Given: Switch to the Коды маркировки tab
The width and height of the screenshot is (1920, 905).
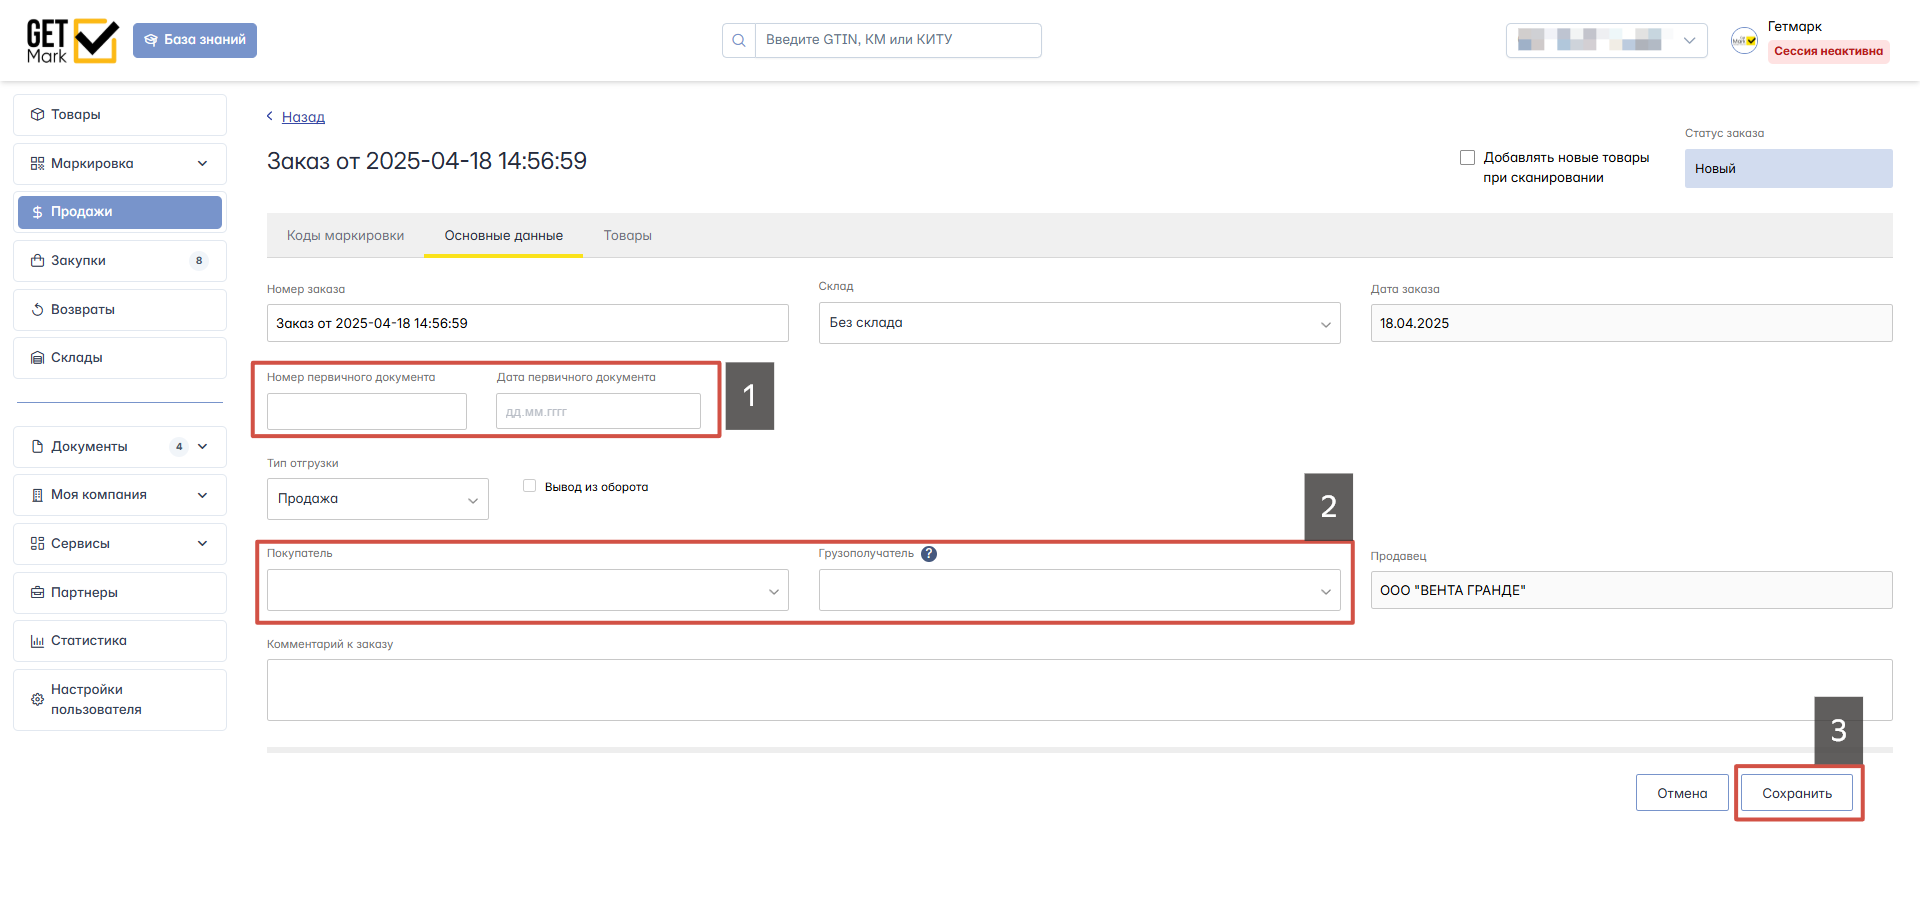Looking at the screenshot, I should (x=345, y=236).
